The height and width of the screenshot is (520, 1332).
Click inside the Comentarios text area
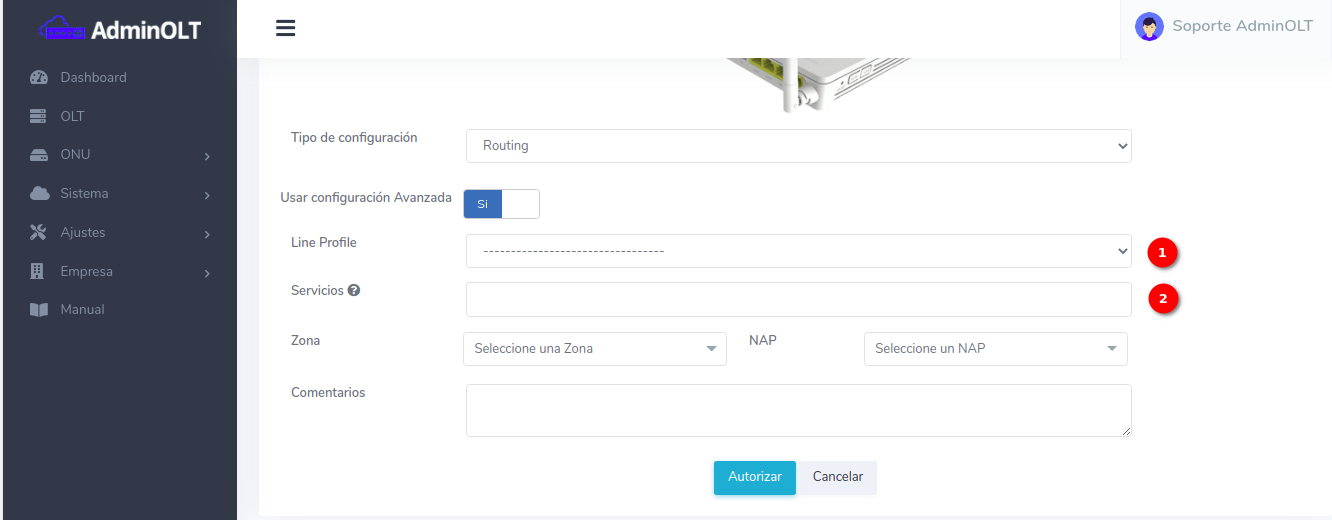coord(798,410)
